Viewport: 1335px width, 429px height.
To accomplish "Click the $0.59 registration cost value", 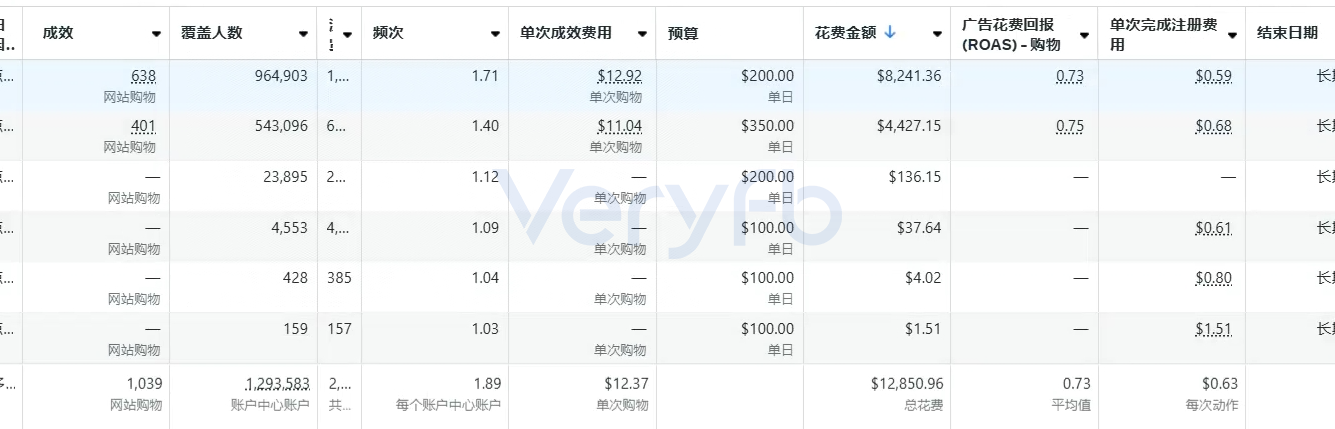I will click(1213, 76).
